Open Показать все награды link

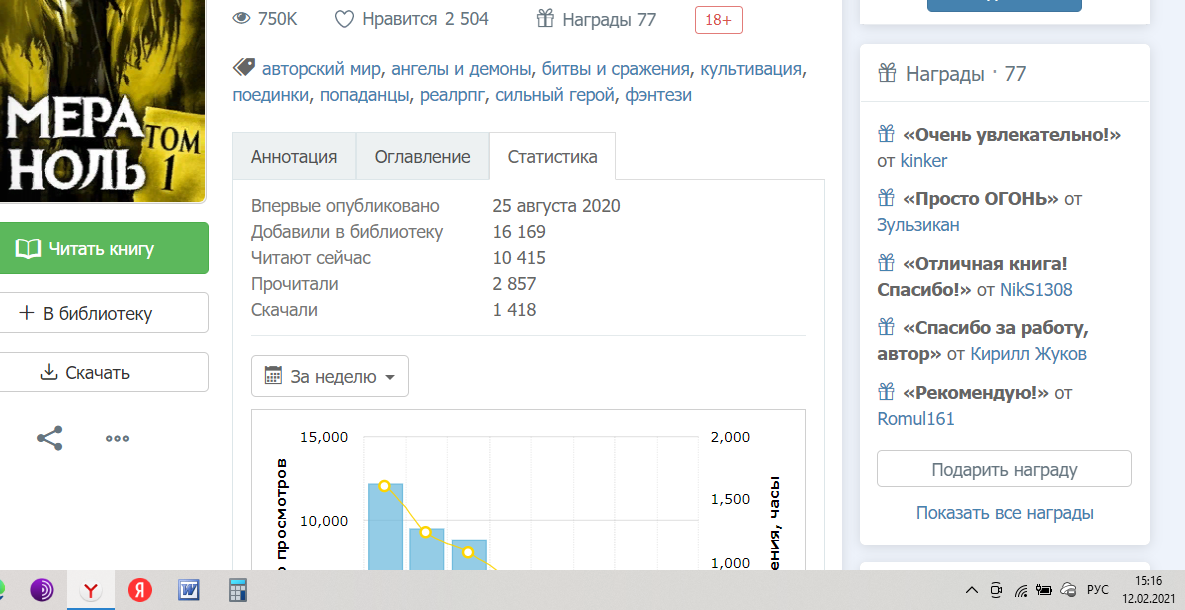[1004, 513]
